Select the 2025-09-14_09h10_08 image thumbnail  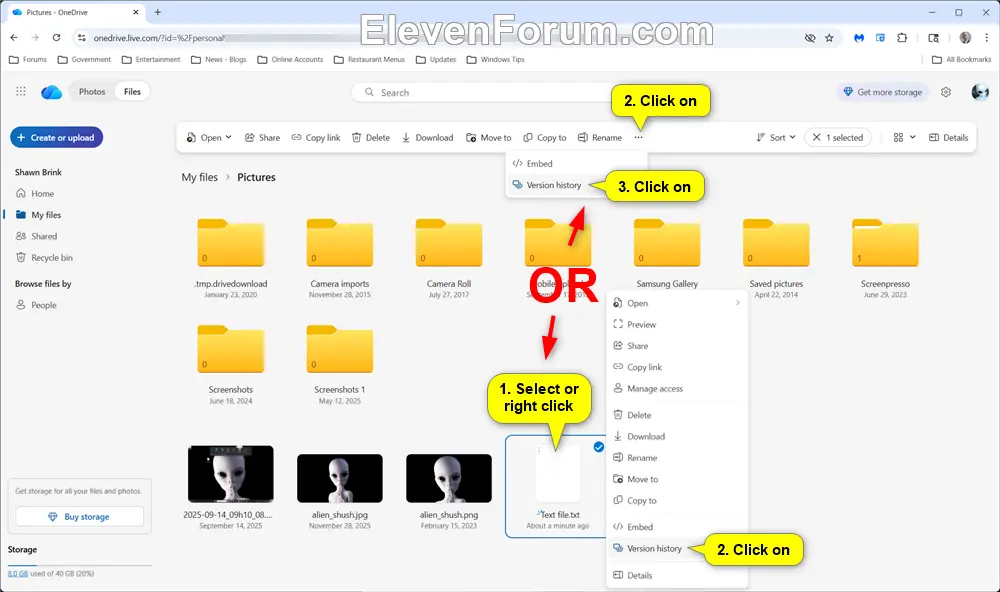[231, 474]
